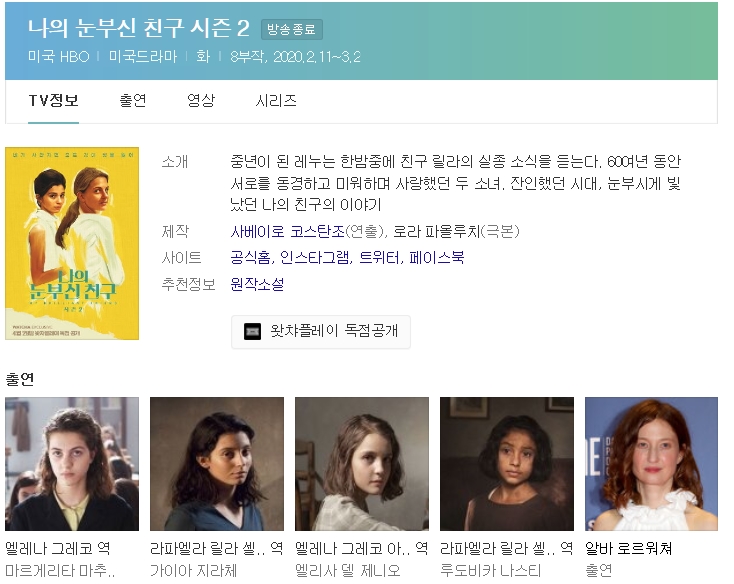Open the 왓챠플레이 독점공개 button

click(x=321, y=332)
